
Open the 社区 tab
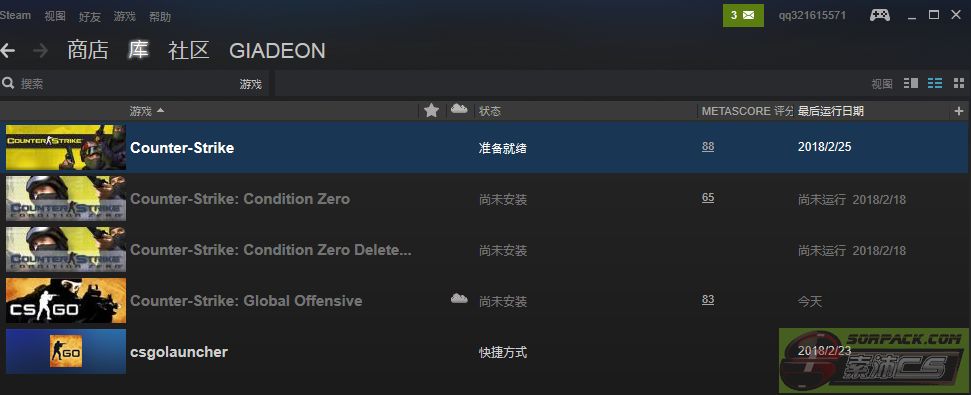(x=189, y=50)
